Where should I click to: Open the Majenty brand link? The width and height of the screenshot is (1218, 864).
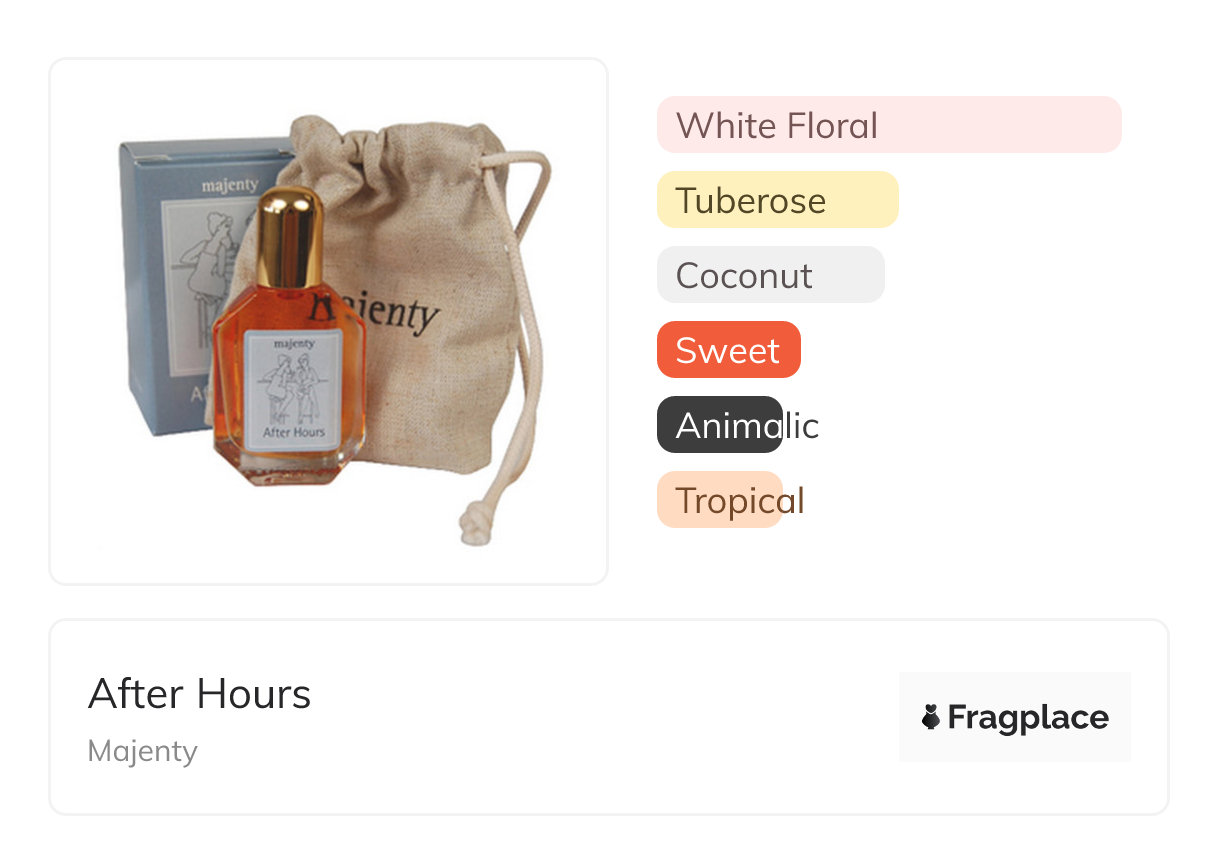coord(142,751)
